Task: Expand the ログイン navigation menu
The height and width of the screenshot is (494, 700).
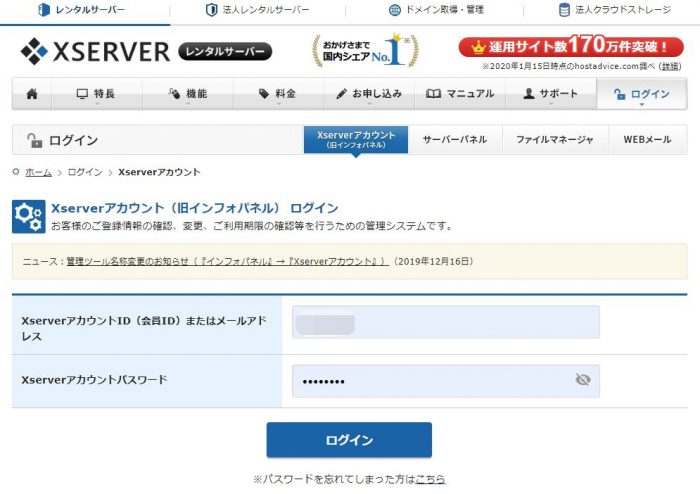Action: [642, 94]
